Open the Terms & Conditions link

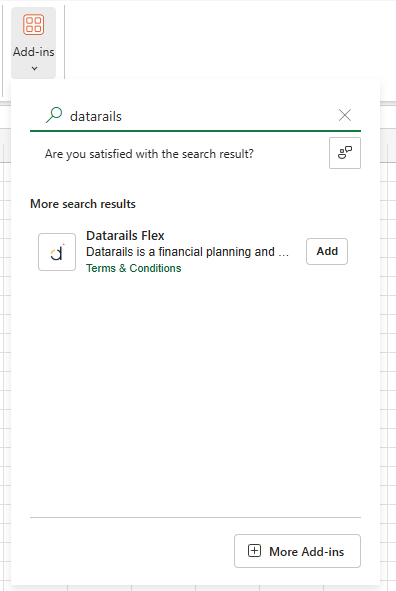[133, 268]
